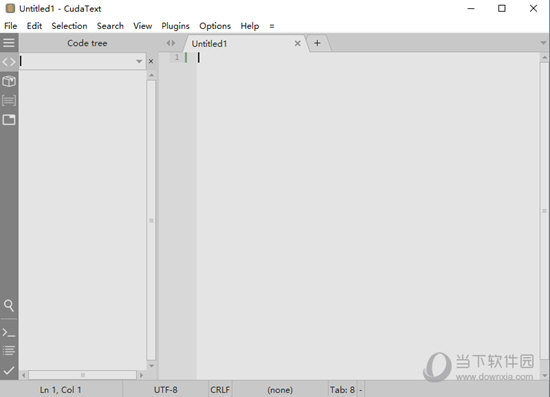Open the tab list dropdown arrow

click(543, 43)
